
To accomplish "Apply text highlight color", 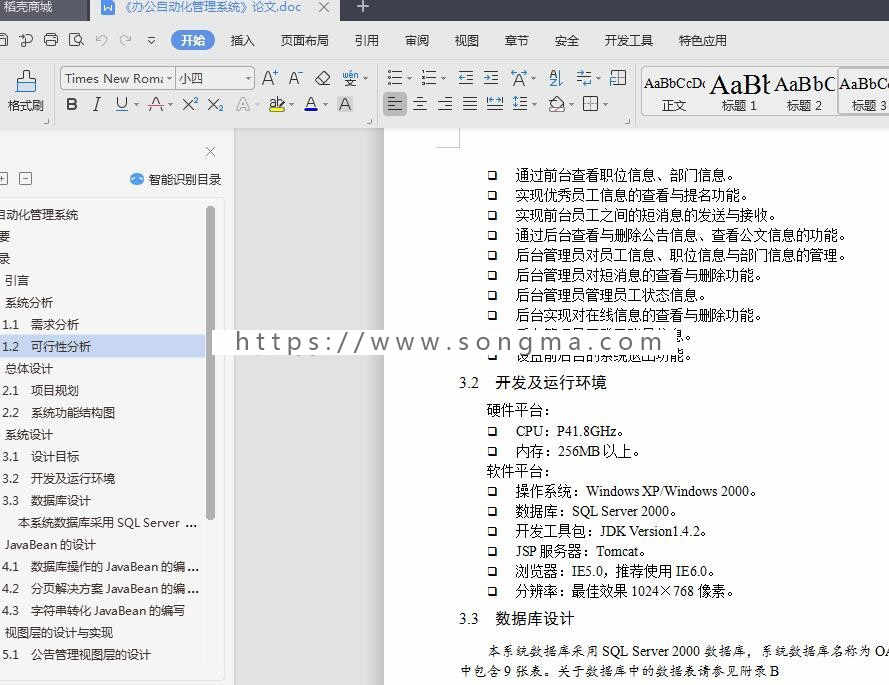I will [x=277, y=104].
